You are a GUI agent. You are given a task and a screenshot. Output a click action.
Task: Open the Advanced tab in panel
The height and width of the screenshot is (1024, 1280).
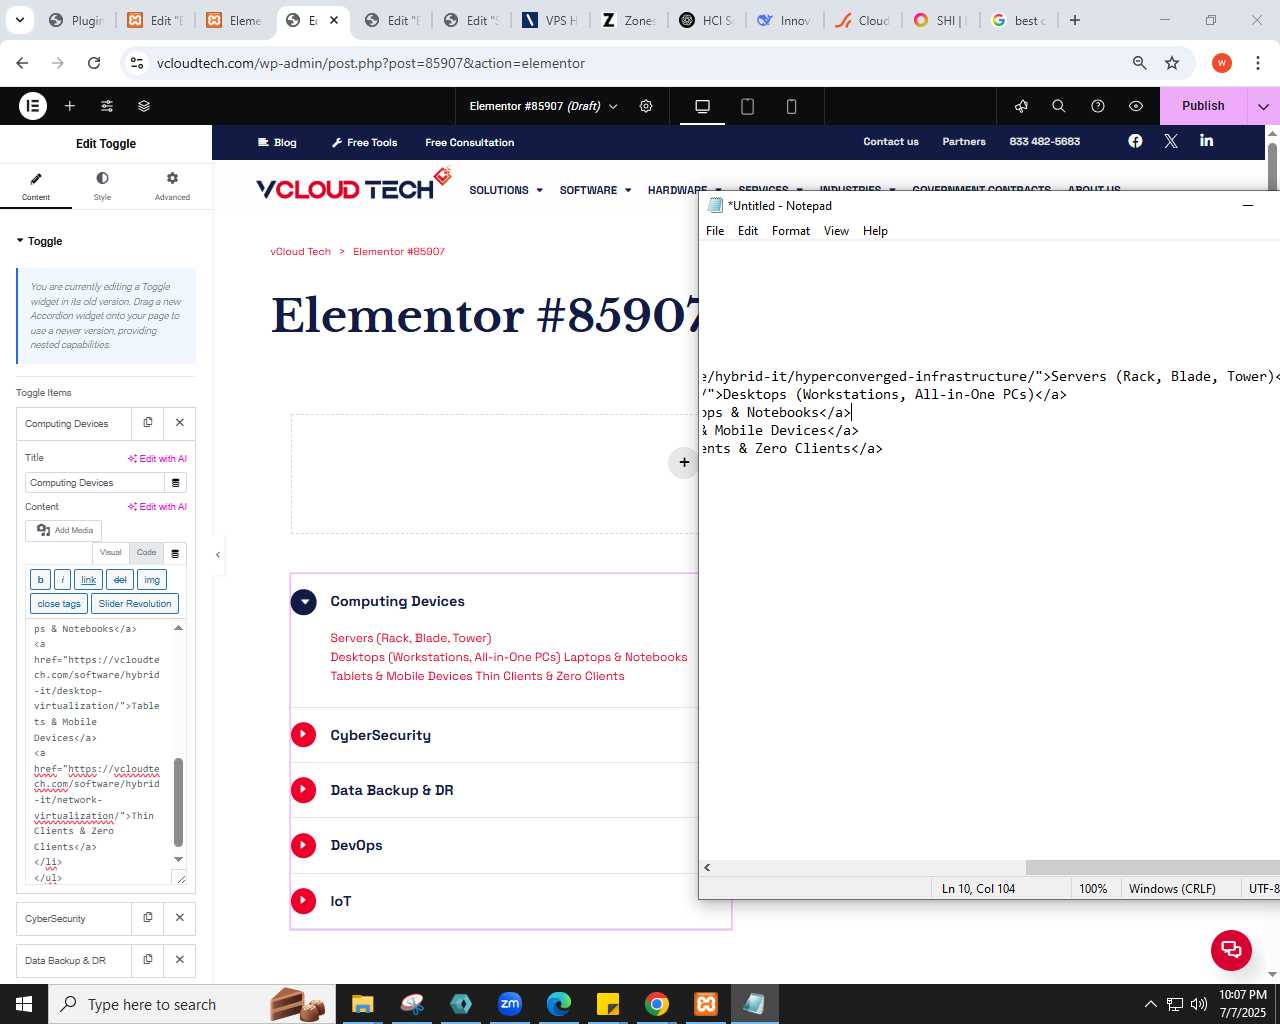pyautogui.click(x=172, y=186)
